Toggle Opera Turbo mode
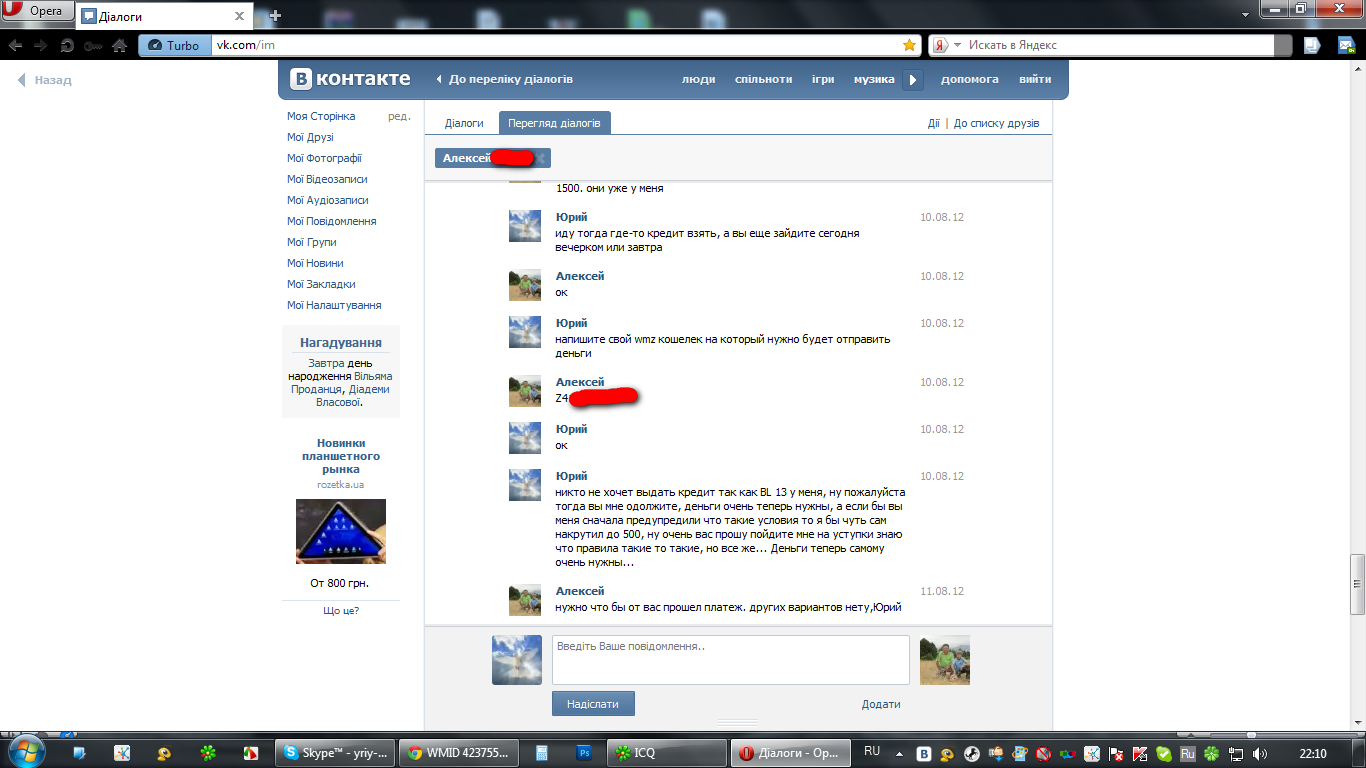Viewport: 1366px width, 768px height. (175, 45)
